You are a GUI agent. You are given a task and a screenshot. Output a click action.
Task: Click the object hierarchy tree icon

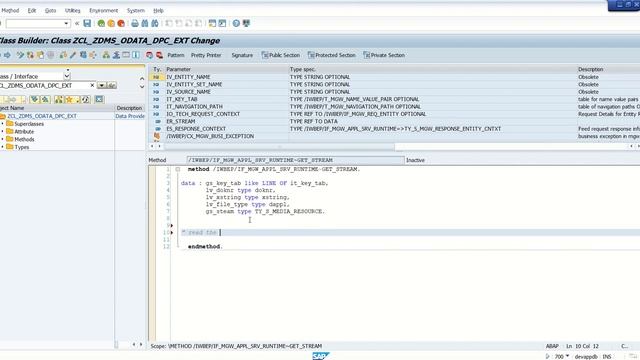(106, 55)
